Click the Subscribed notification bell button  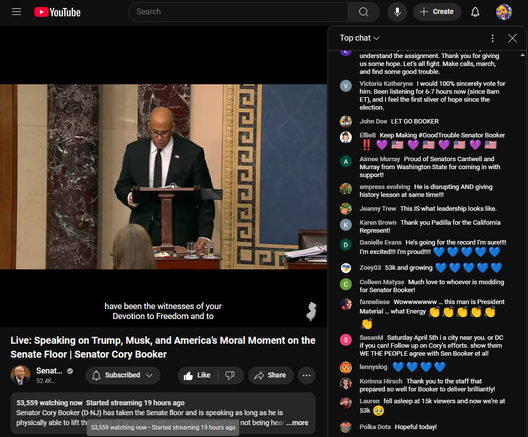(x=123, y=375)
